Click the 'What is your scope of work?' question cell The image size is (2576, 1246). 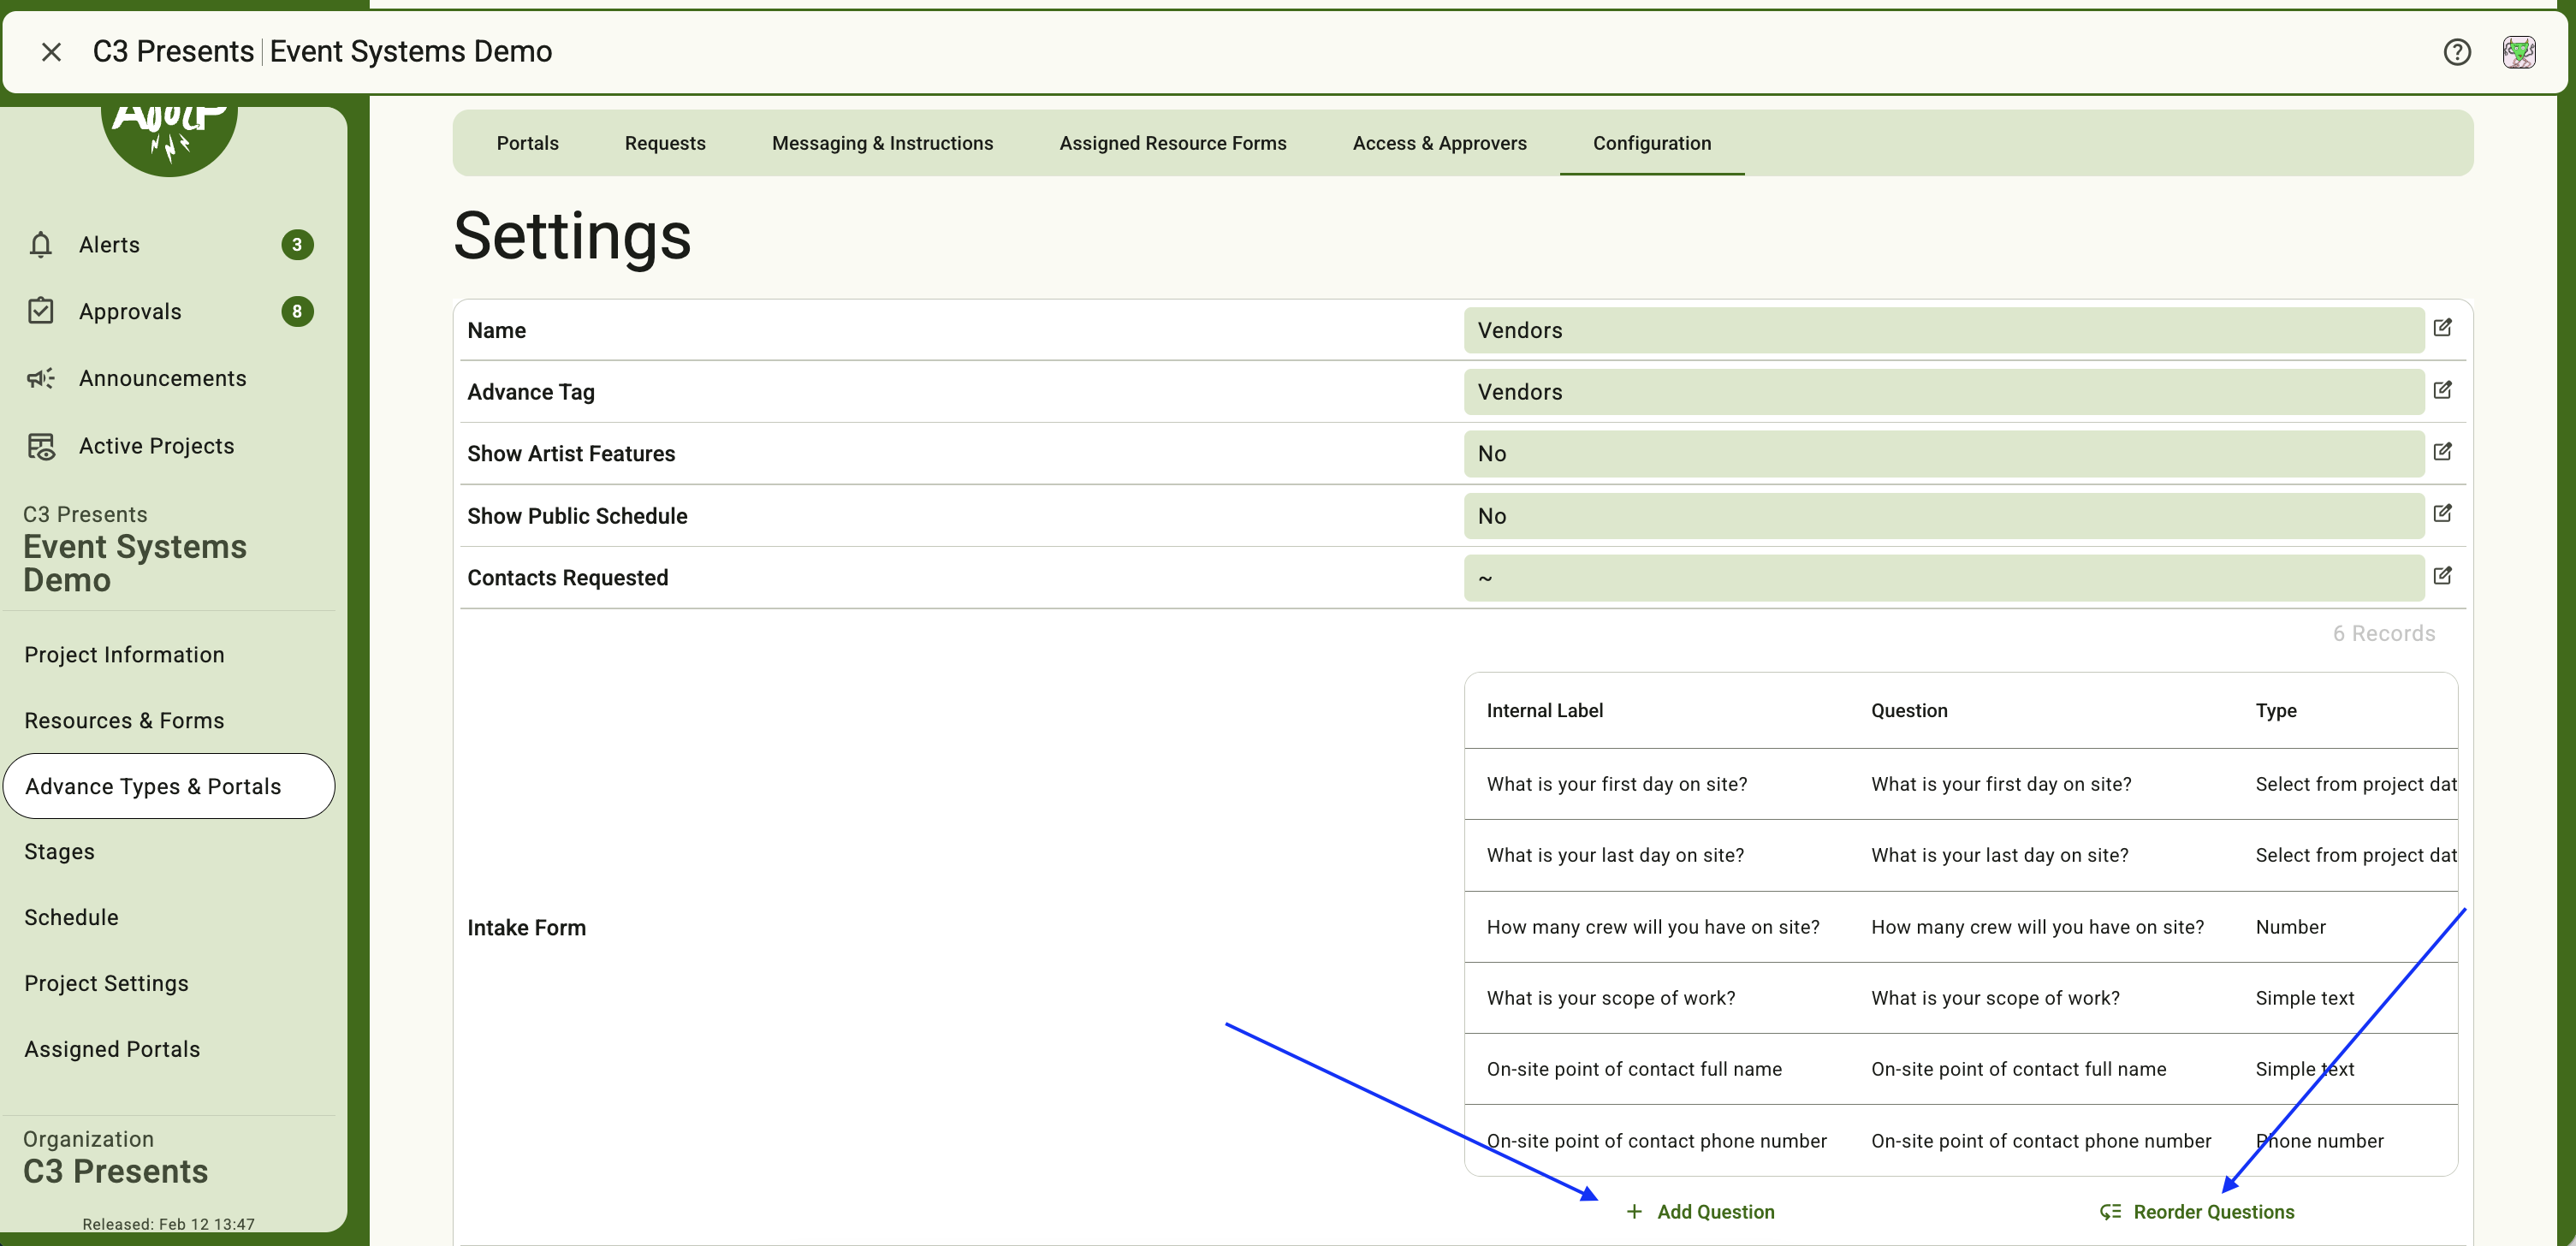[1995, 999]
